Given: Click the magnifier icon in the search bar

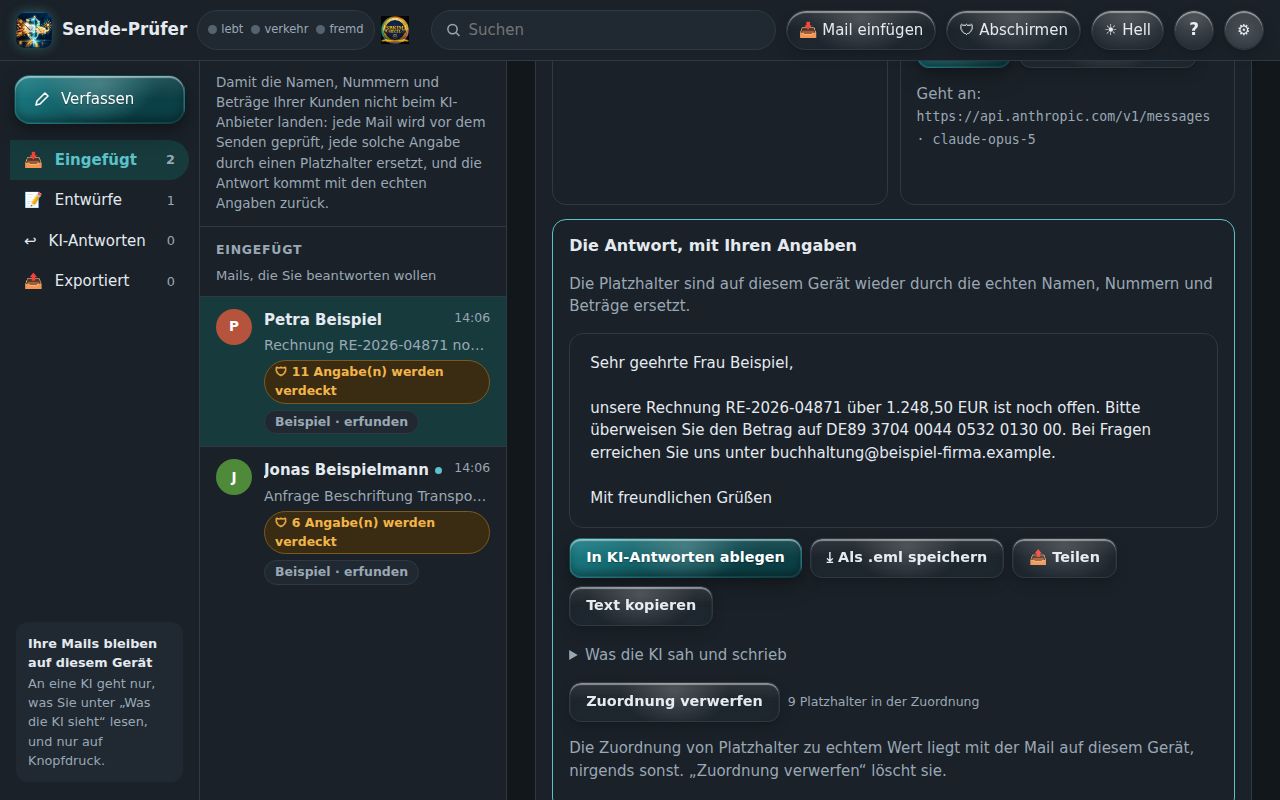Looking at the screenshot, I should coord(453,30).
